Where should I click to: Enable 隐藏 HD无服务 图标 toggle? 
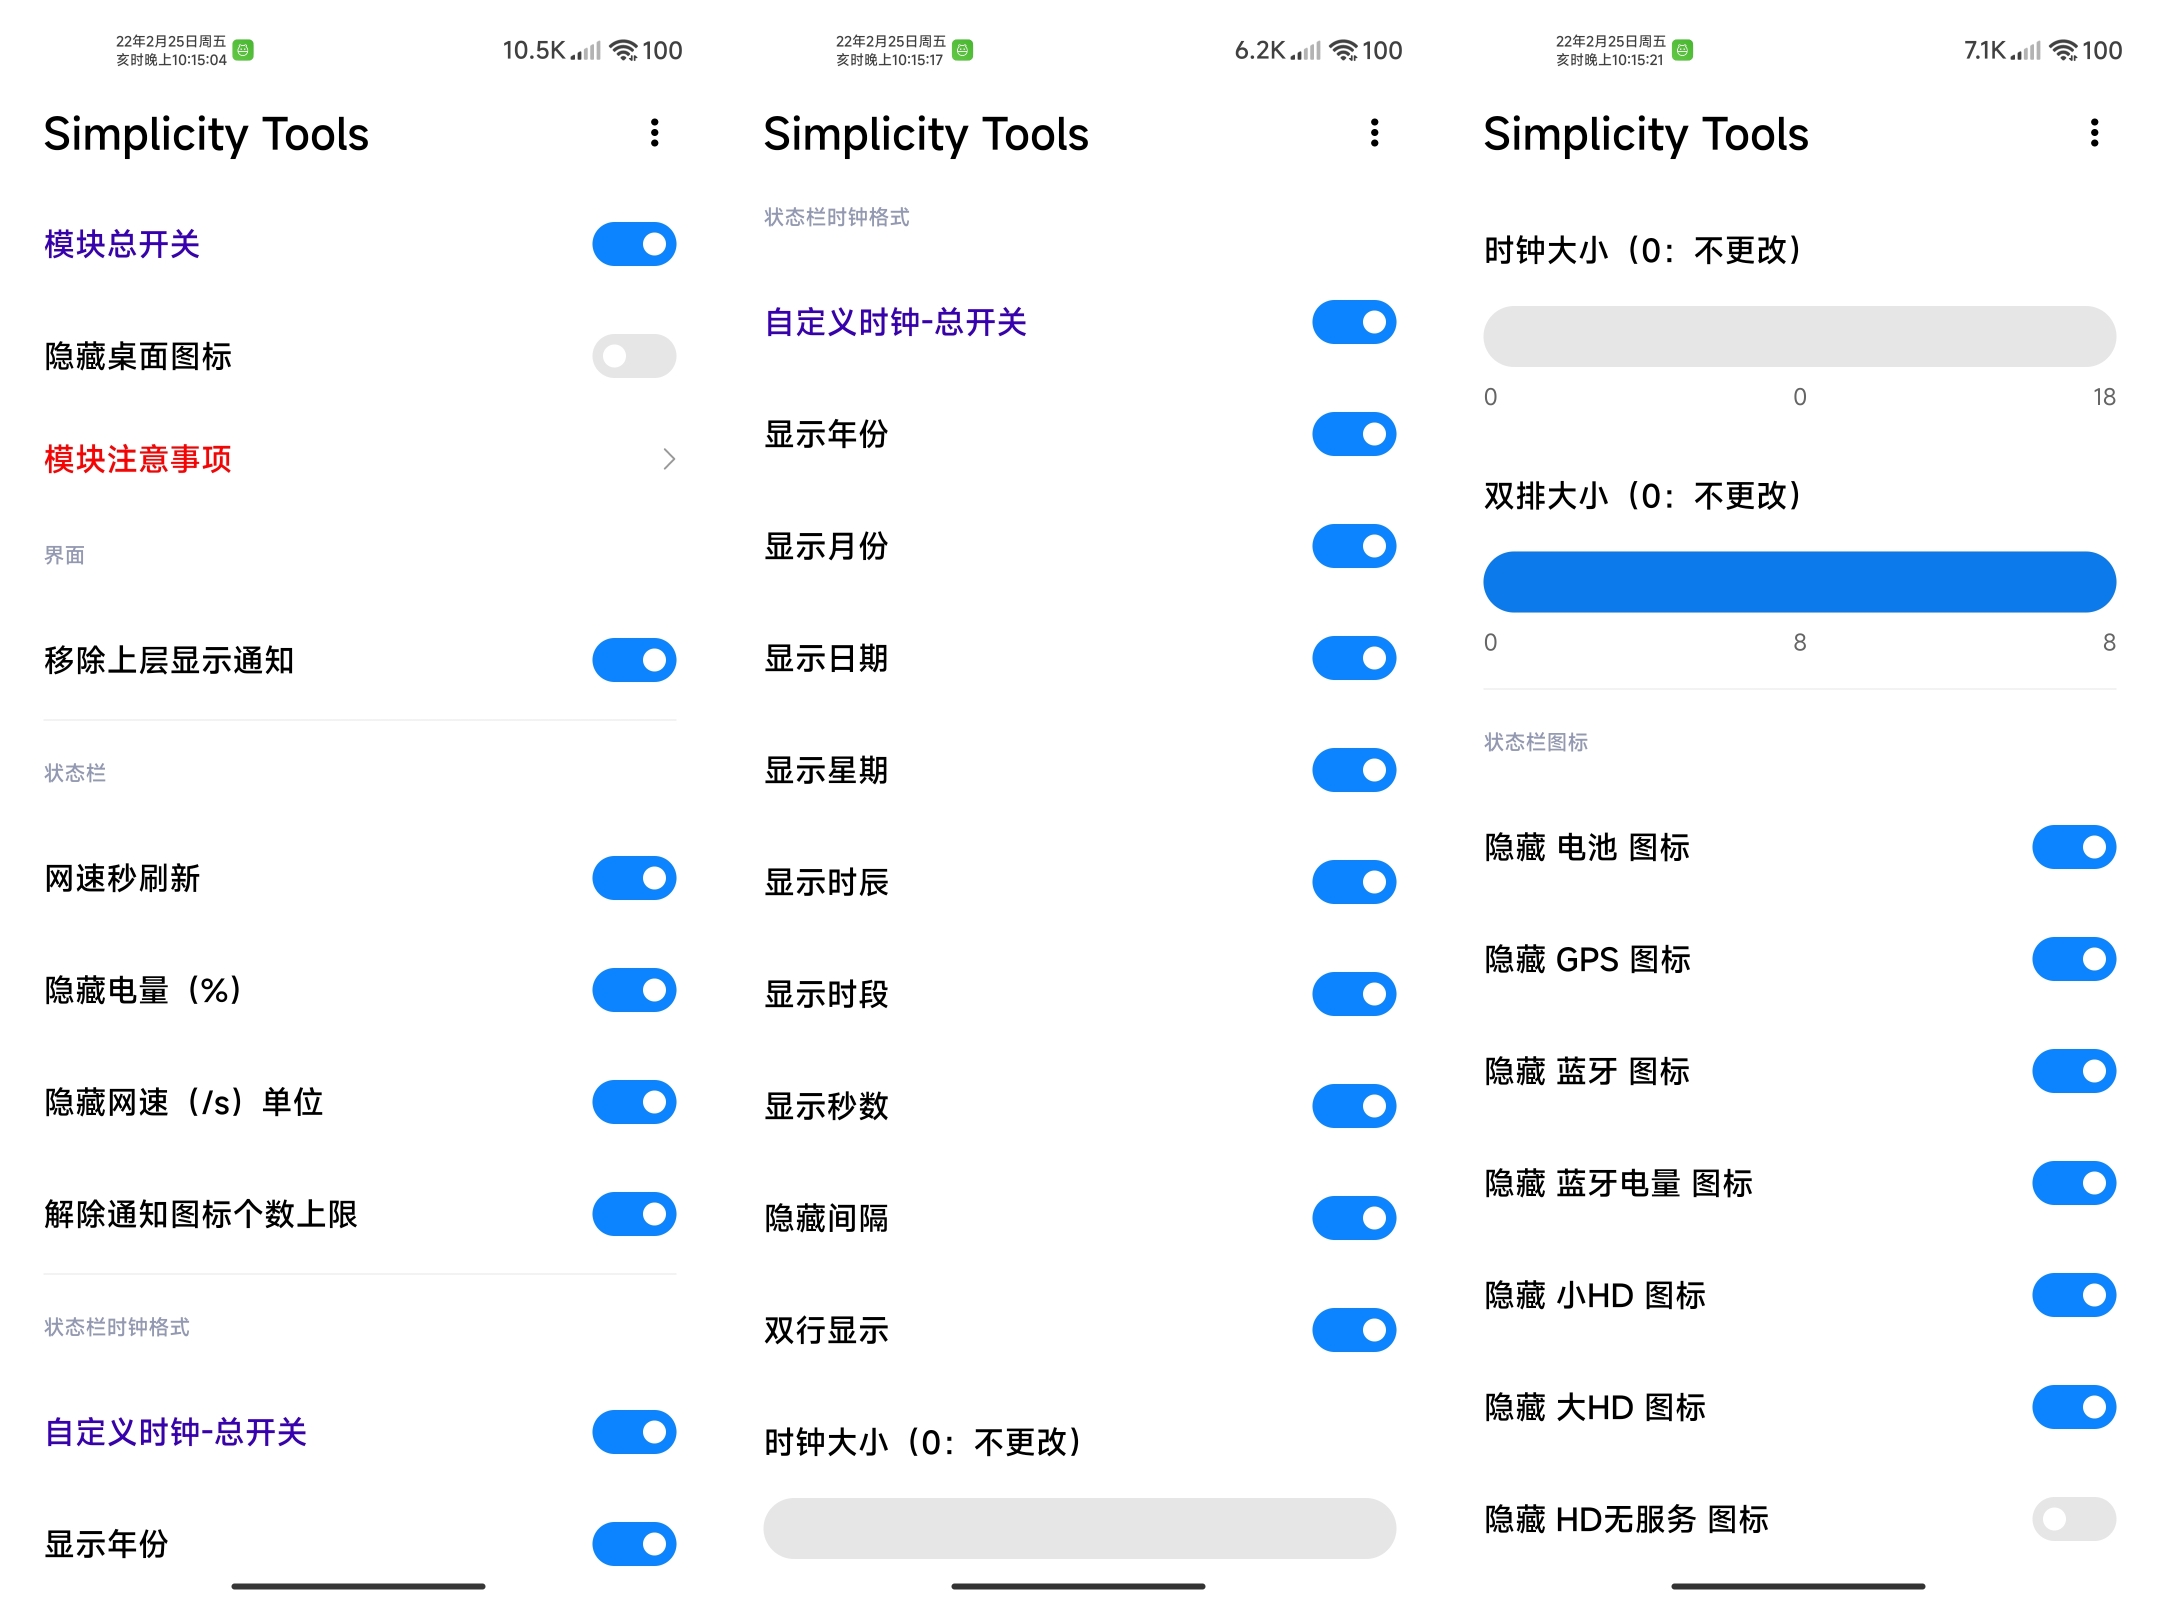click(x=2074, y=1519)
